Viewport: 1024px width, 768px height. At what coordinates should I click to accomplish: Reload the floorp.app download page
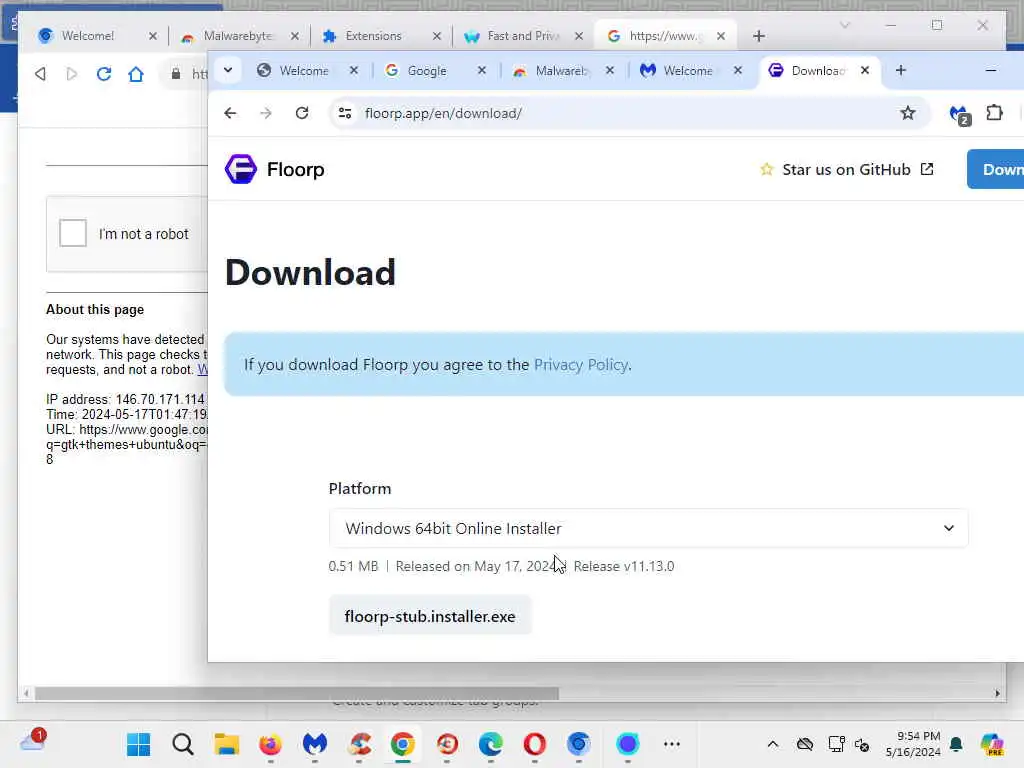(302, 113)
